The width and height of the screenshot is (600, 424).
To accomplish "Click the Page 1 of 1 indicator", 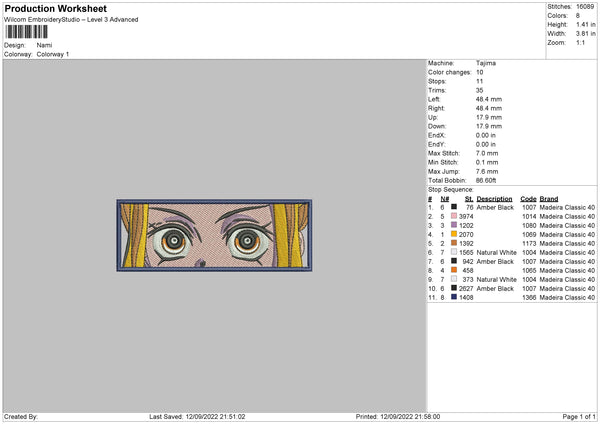I will 579,416.
